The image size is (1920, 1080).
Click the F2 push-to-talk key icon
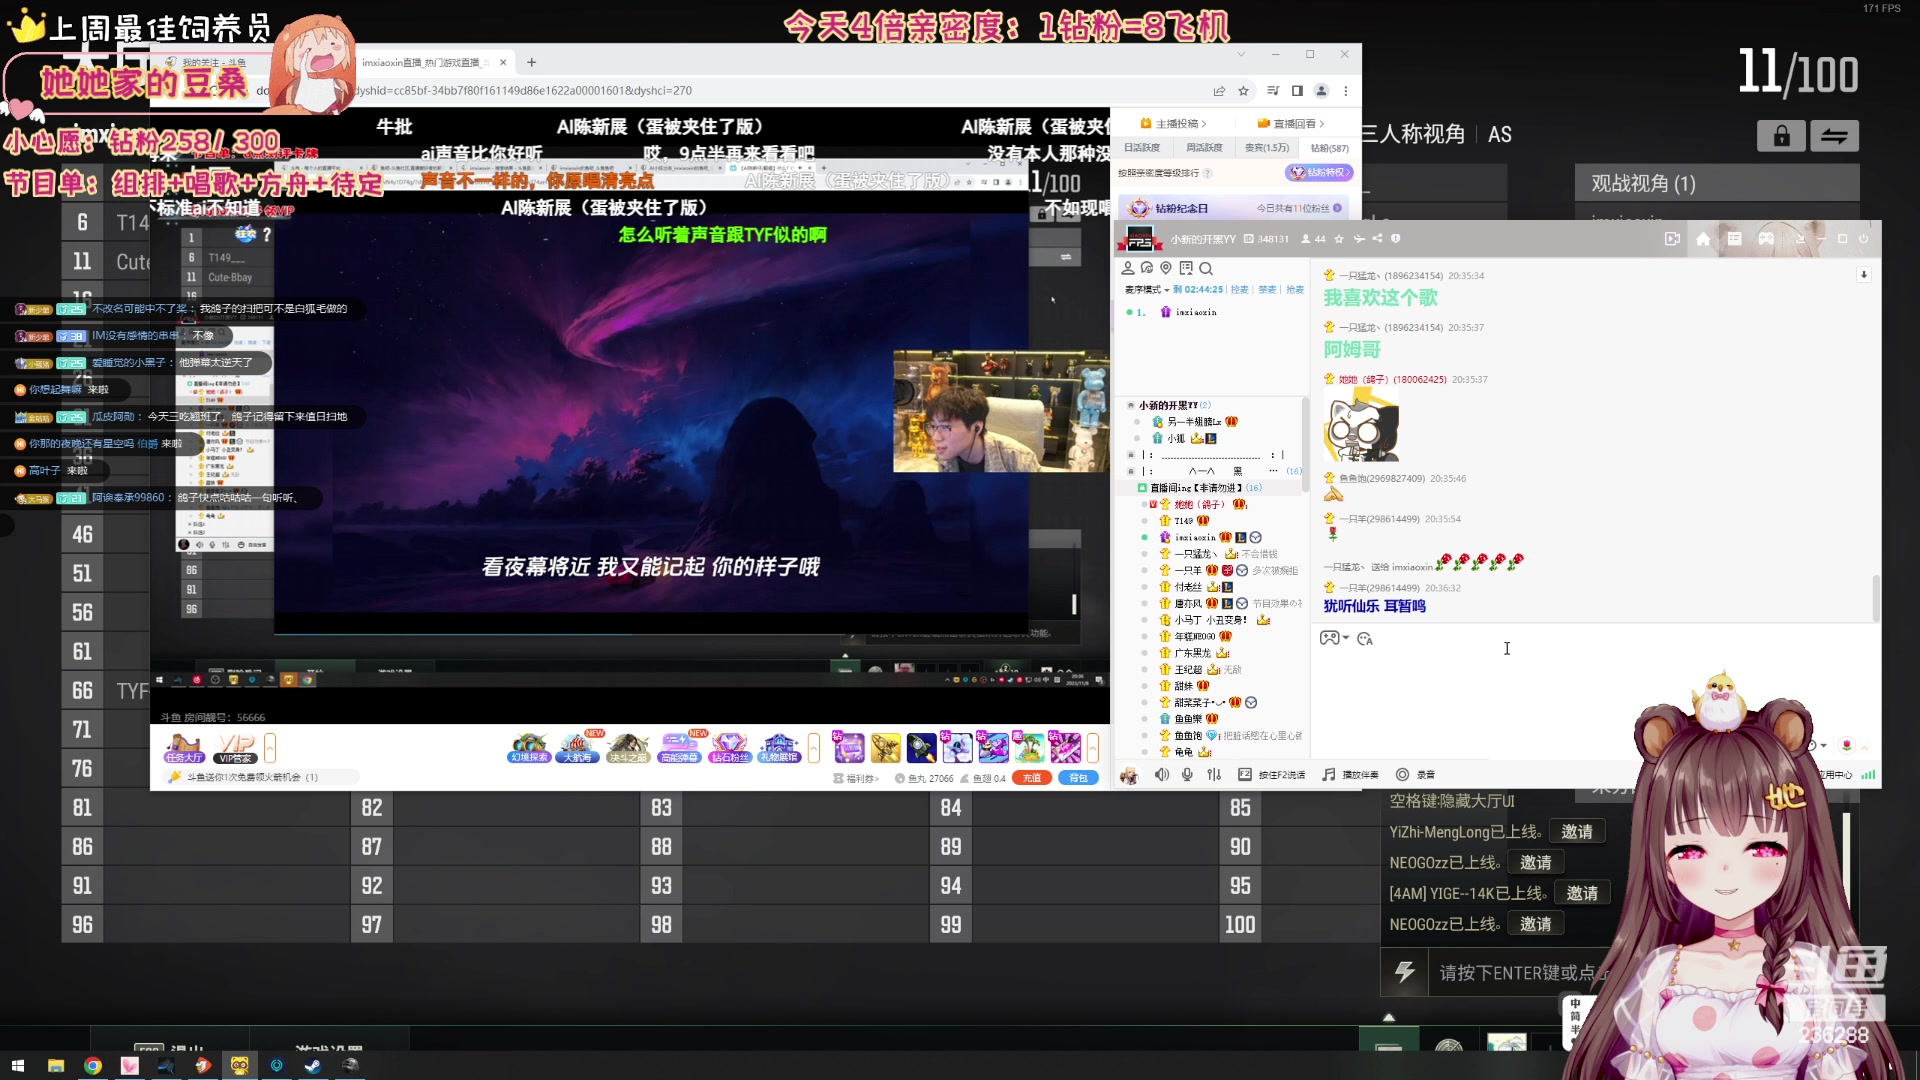pyautogui.click(x=1245, y=774)
